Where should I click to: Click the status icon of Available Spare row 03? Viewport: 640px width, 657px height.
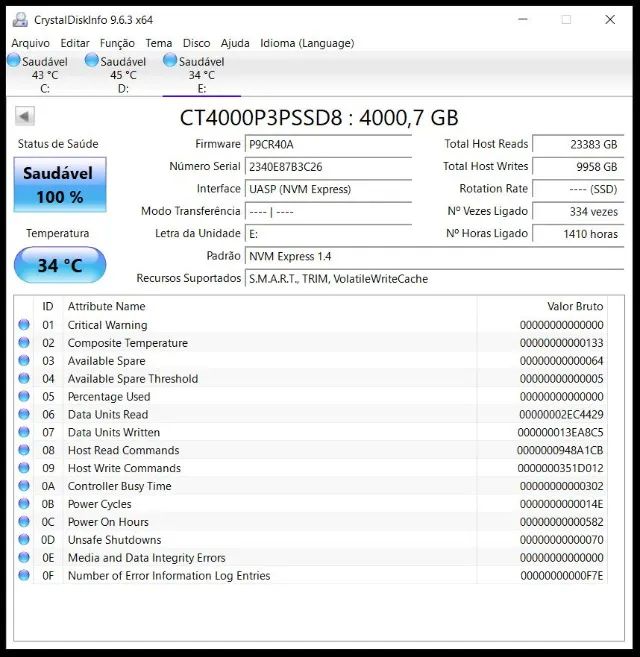coord(24,360)
